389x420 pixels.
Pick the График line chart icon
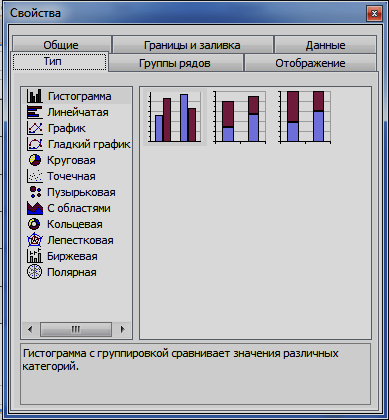pyautogui.click(x=35, y=128)
